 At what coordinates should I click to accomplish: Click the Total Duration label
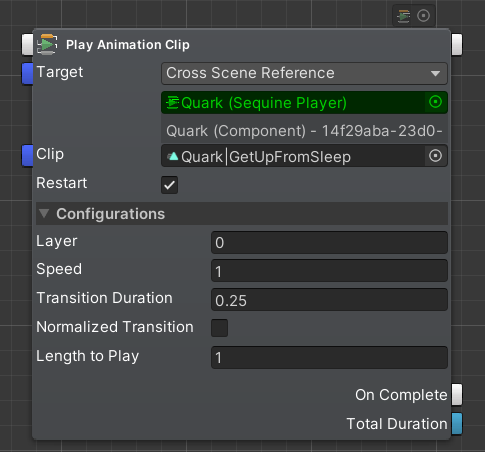[x=397, y=424]
